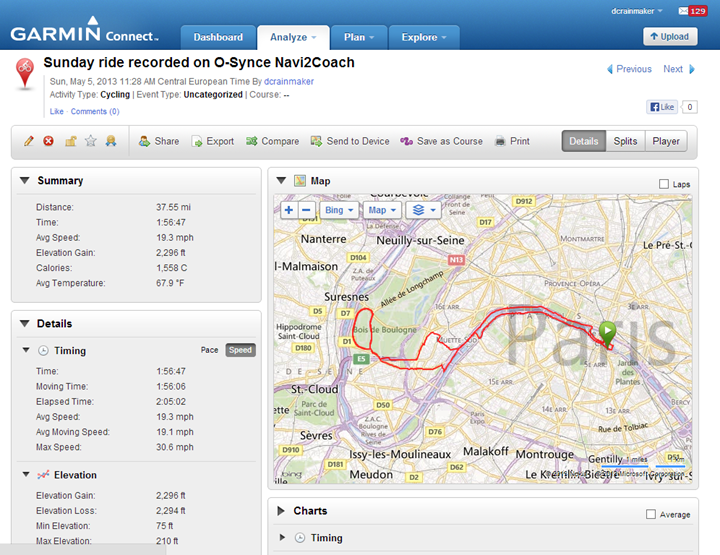Collapse the Summary panel
Viewport: 720px width, 555px height.
click(25, 180)
